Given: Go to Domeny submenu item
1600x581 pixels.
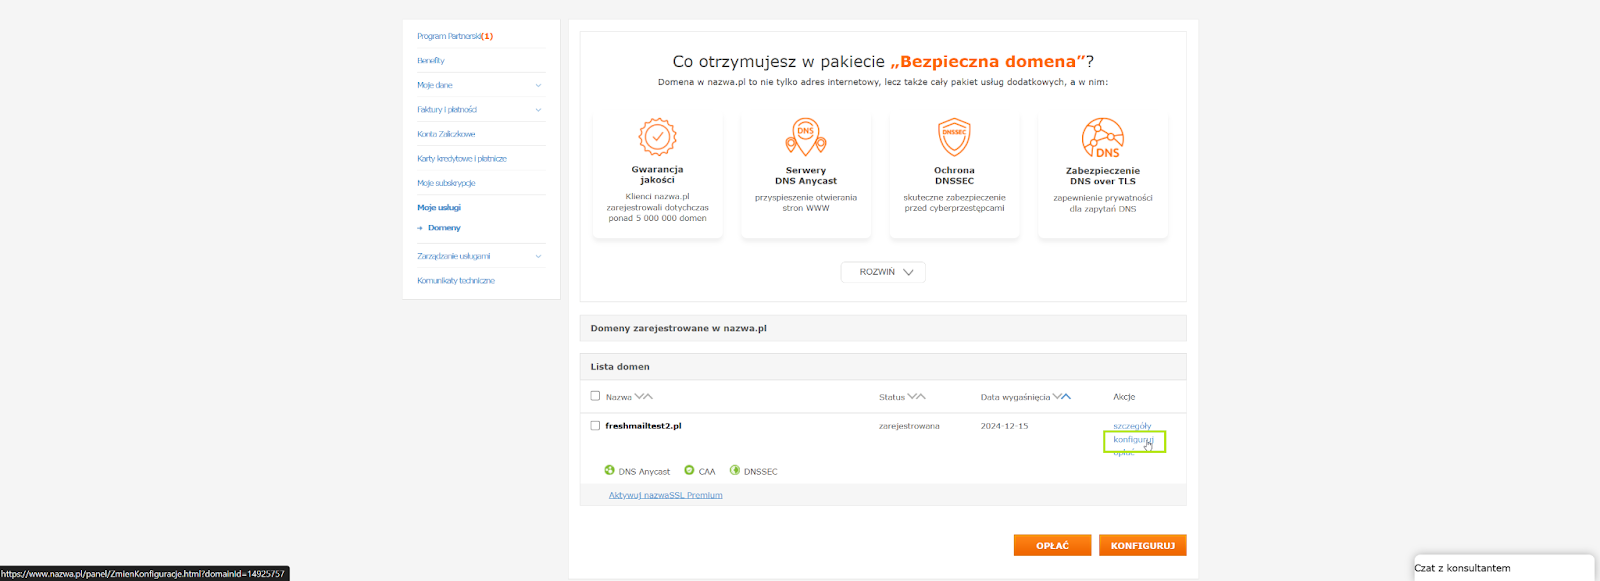Looking at the screenshot, I should point(444,228).
